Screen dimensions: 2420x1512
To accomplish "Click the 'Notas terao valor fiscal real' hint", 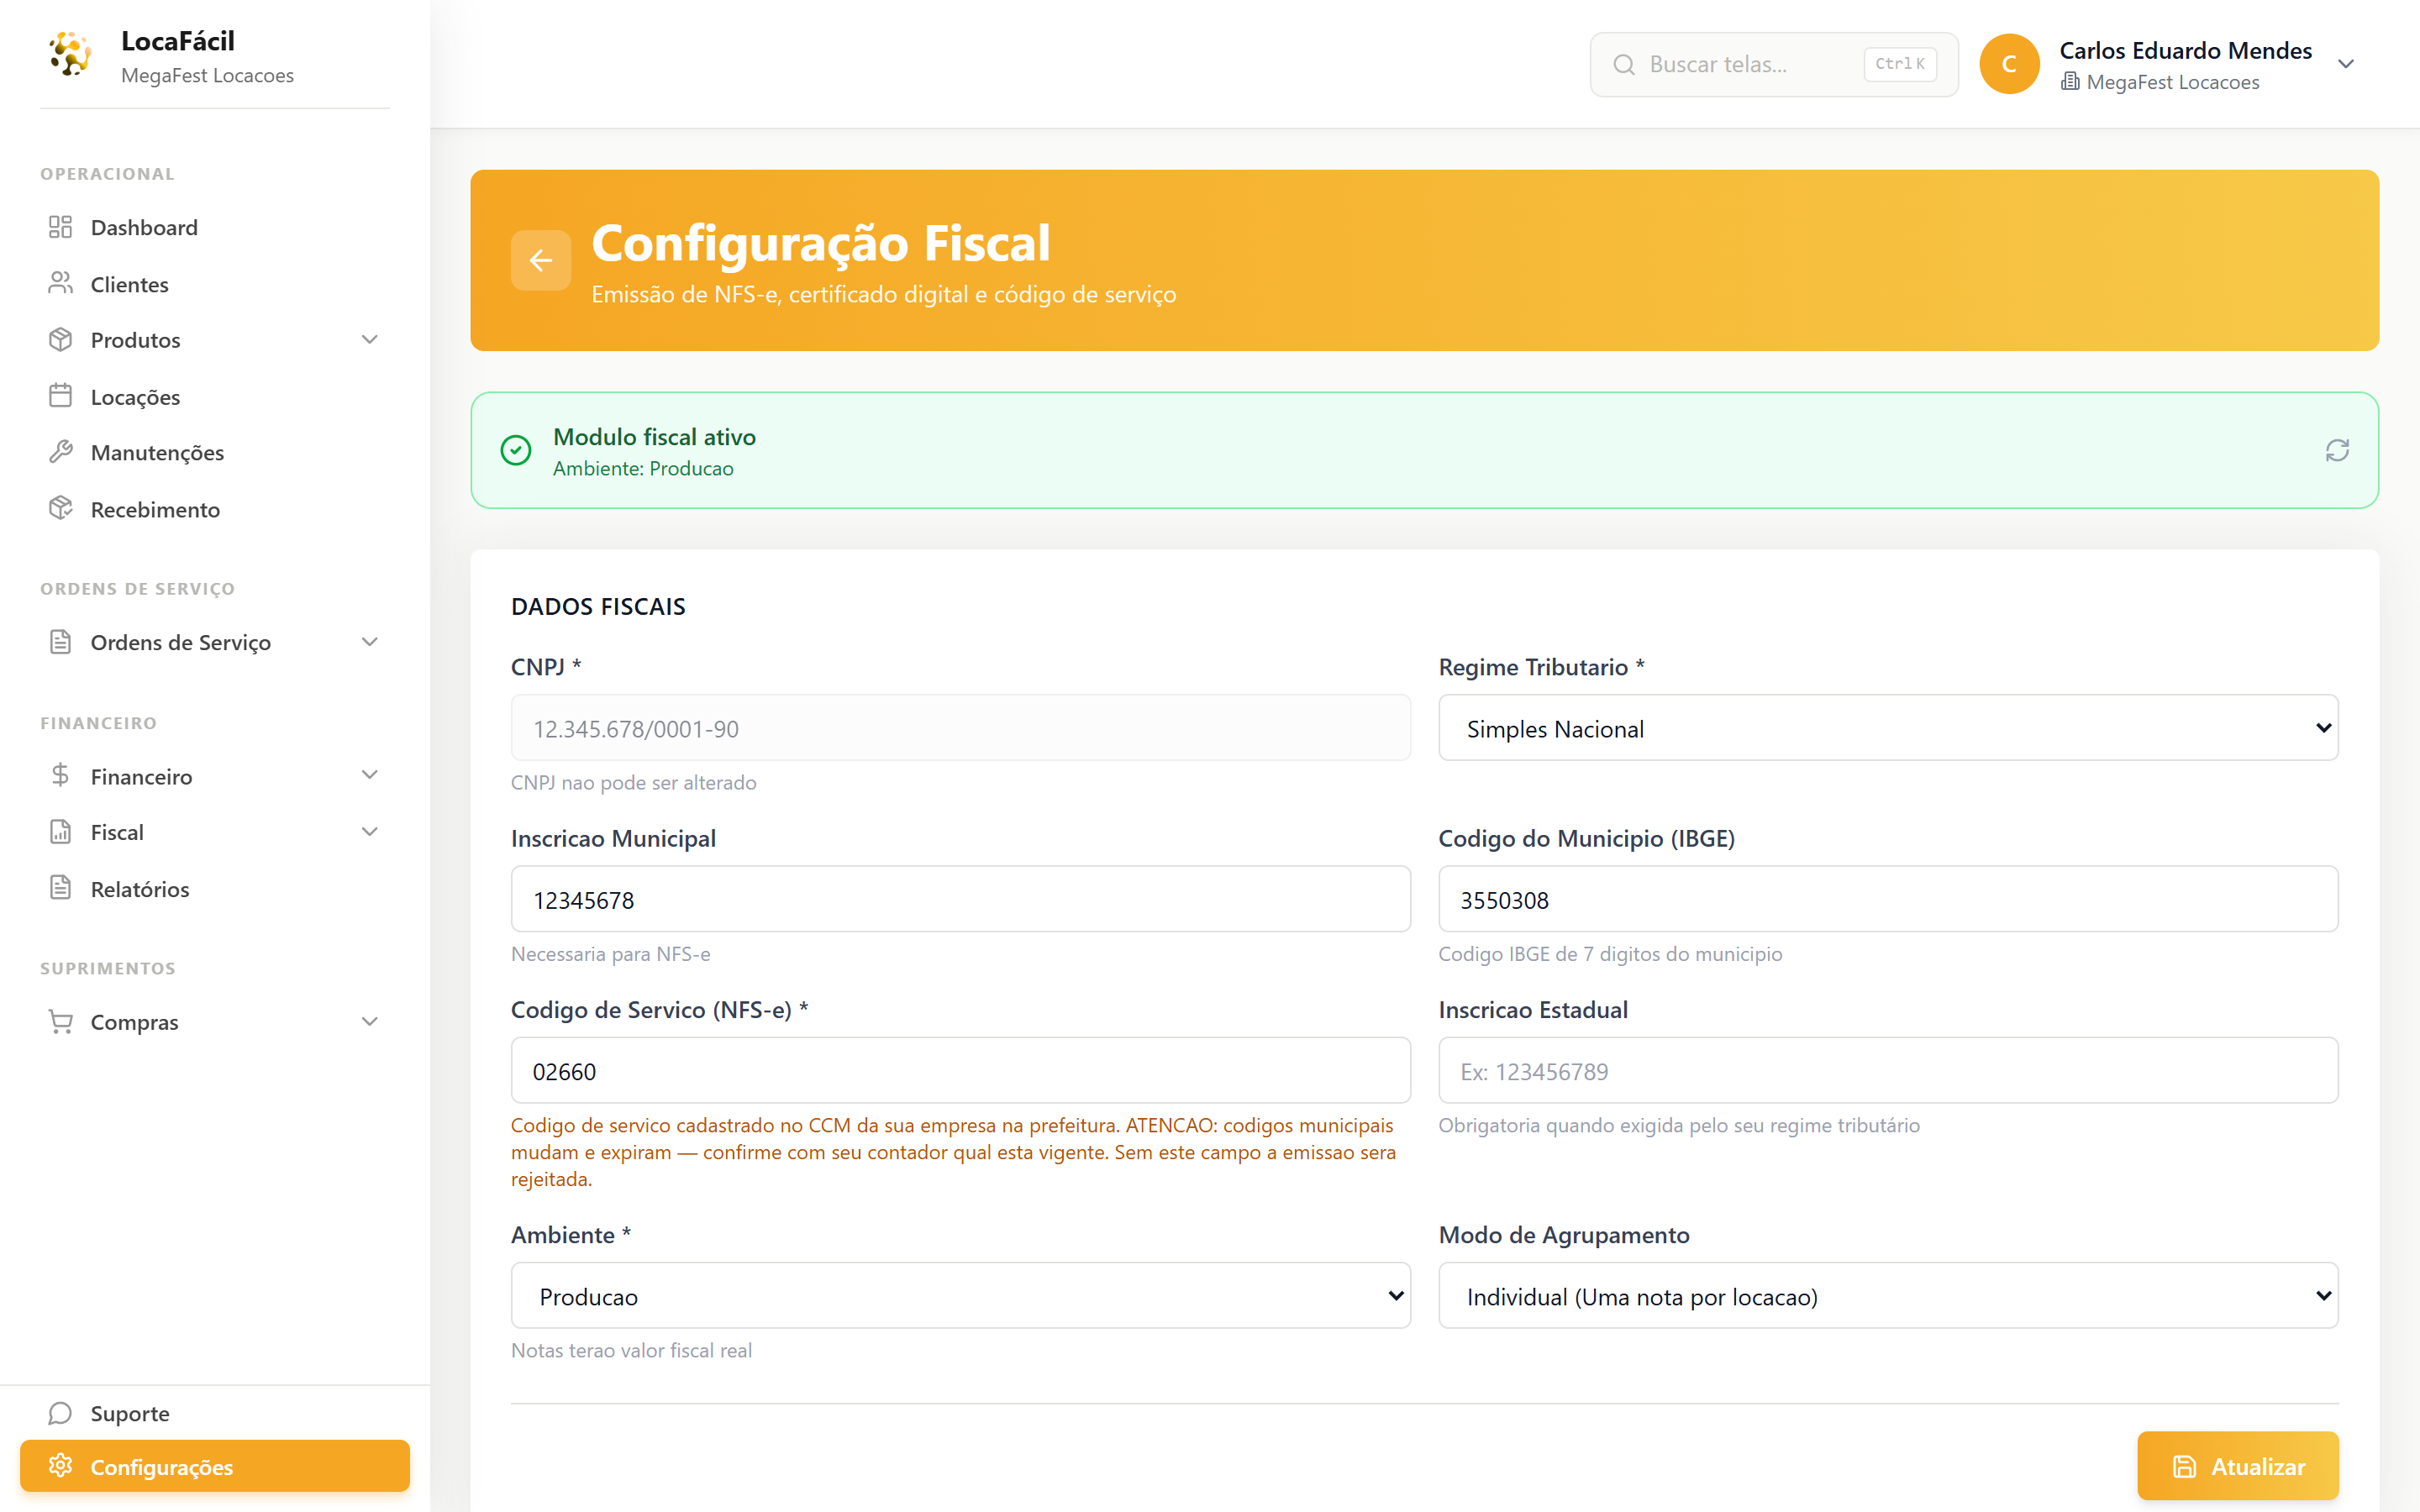I will point(631,1350).
